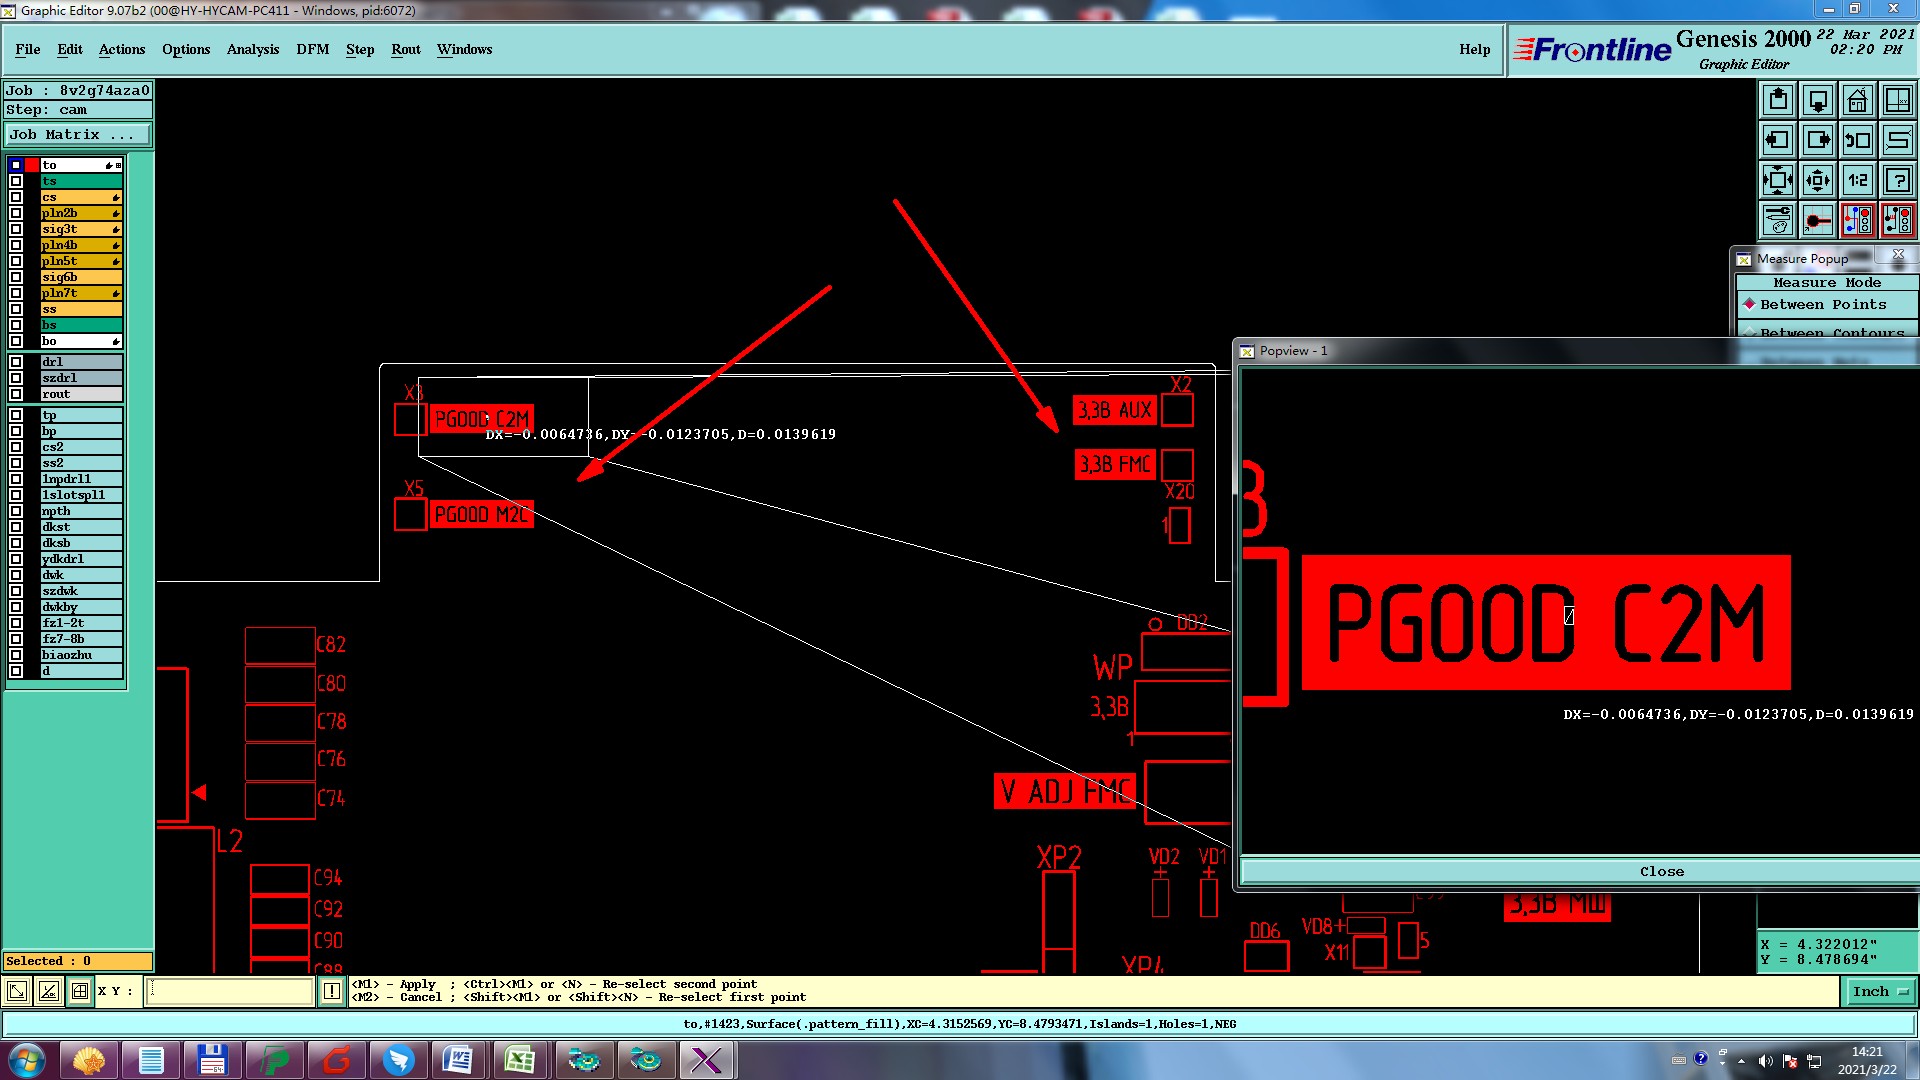The height and width of the screenshot is (1080, 1920).
Task: Click the previous view undo icon
Action: [1857, 140]
